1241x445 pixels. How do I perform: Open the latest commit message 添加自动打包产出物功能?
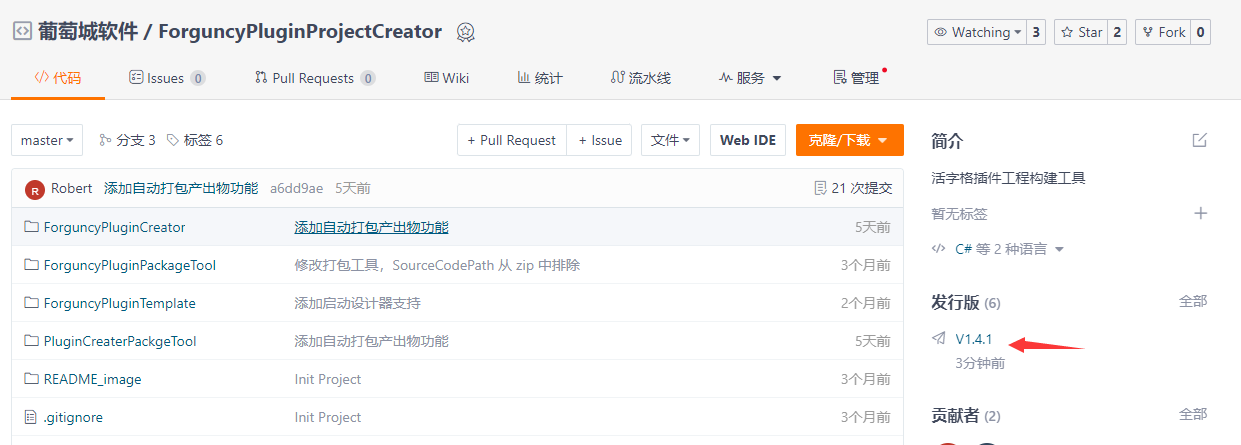(181, 188)
